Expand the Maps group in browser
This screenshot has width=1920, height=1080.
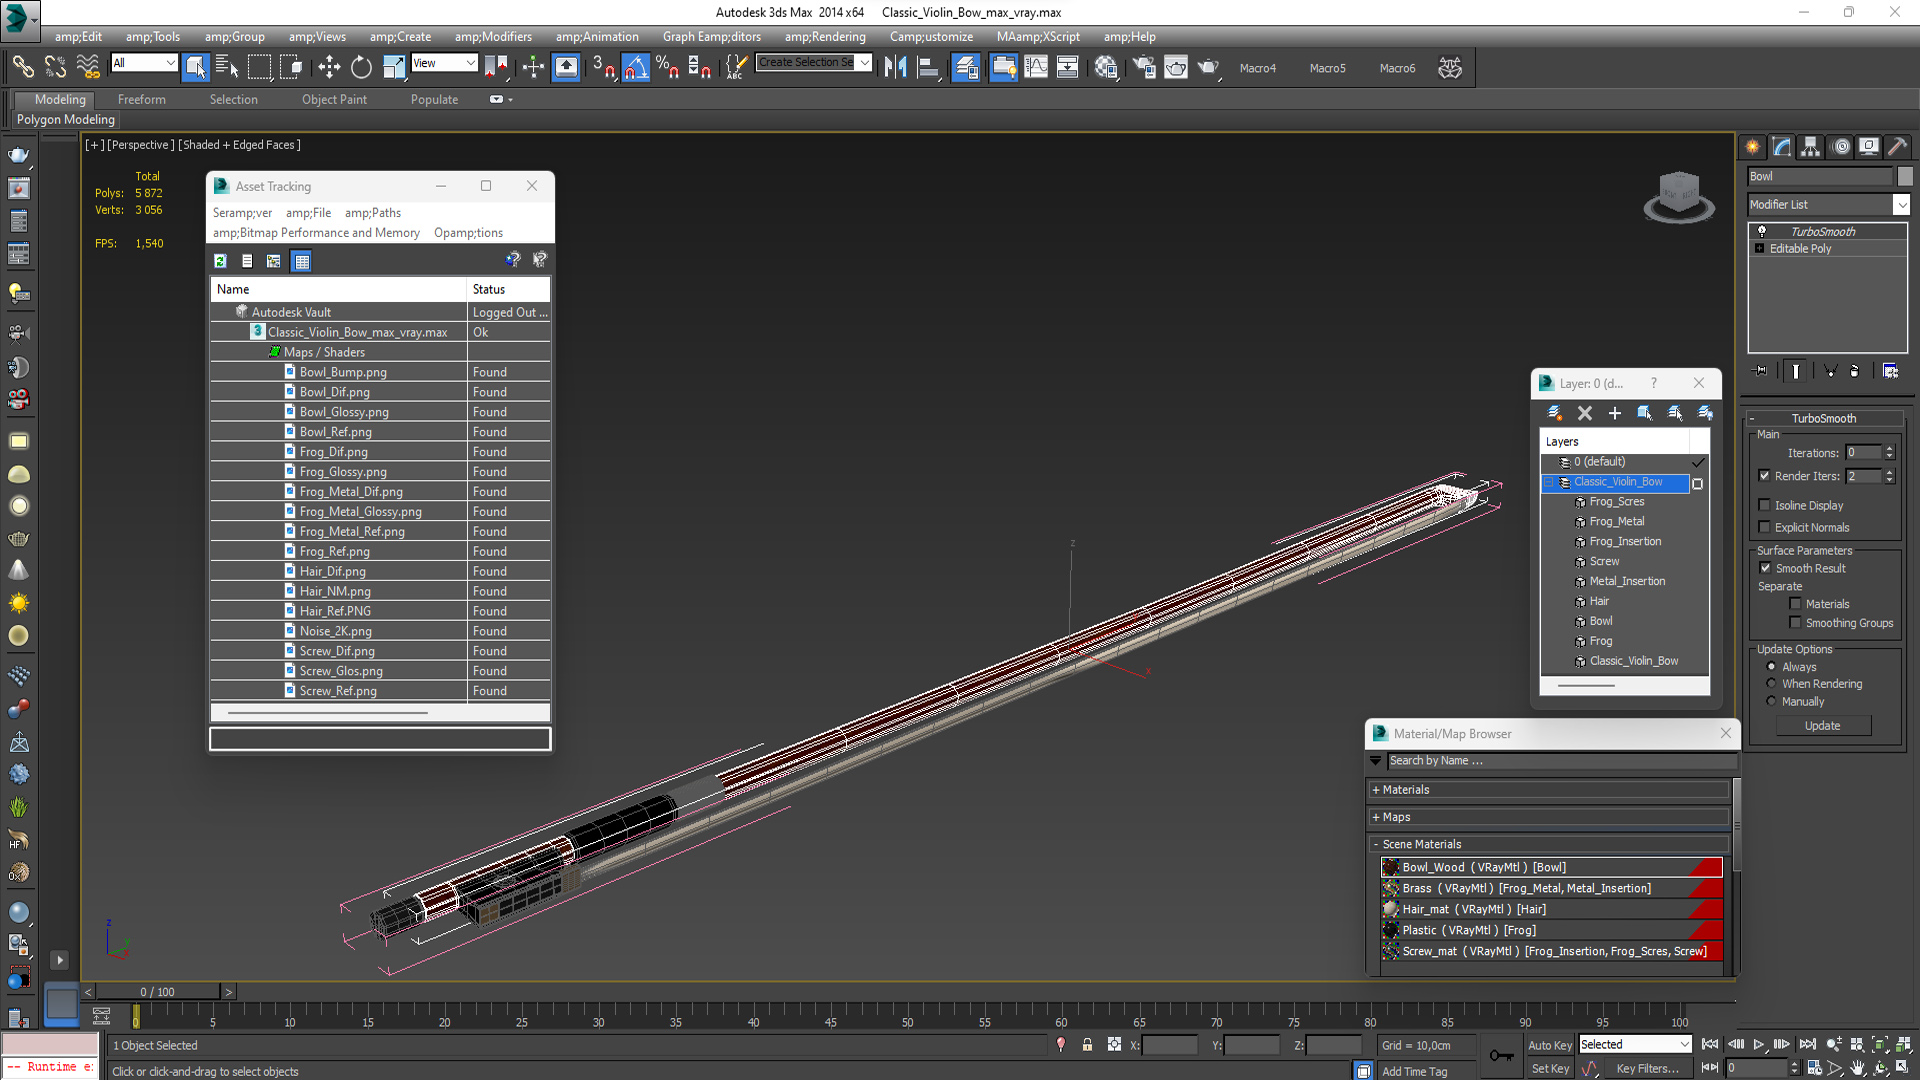click(x=1376, y=817)
